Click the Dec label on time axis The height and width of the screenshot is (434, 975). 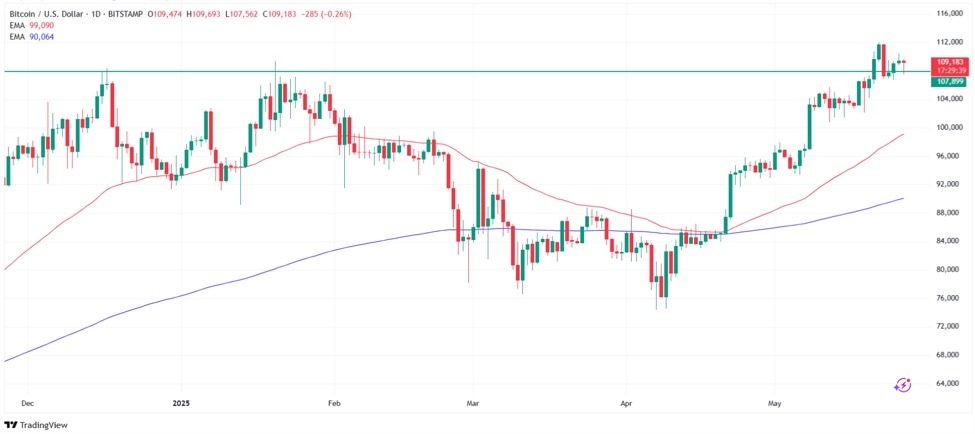(x=27, y=404)
